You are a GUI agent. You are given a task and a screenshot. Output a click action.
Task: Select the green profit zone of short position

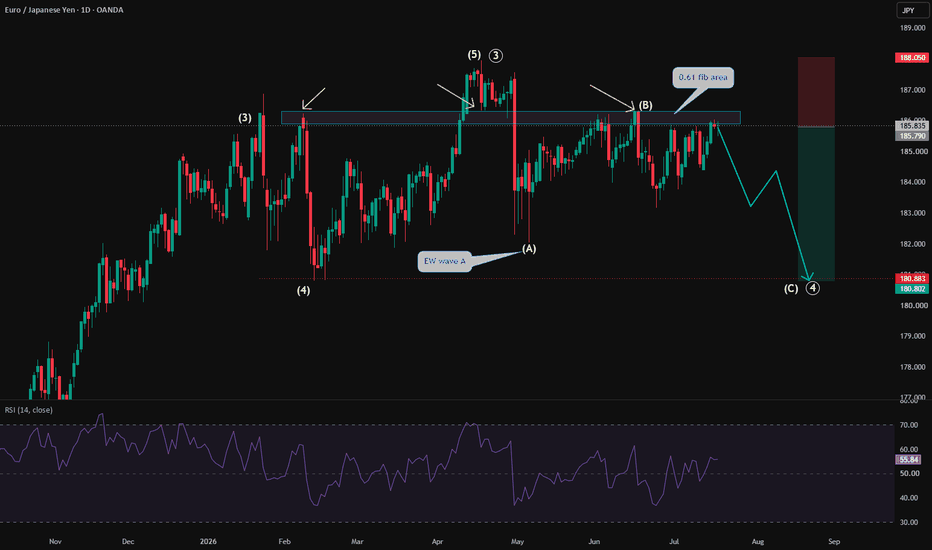pos(816,203)
